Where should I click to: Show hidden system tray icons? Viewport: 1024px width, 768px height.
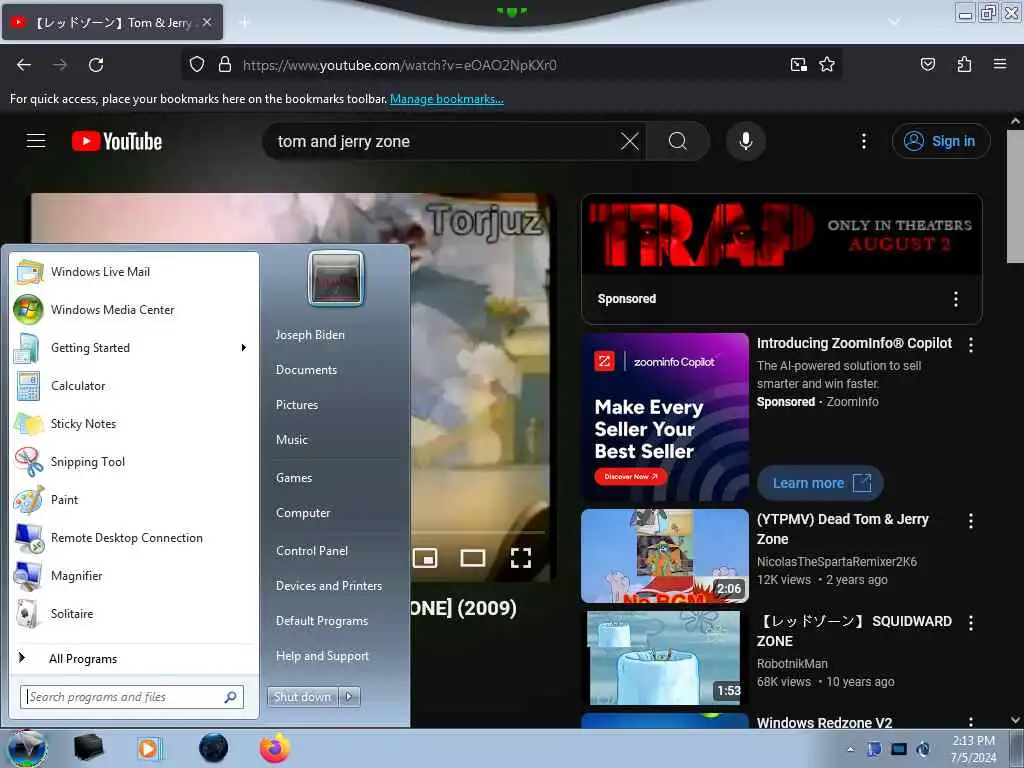point(850,749)
